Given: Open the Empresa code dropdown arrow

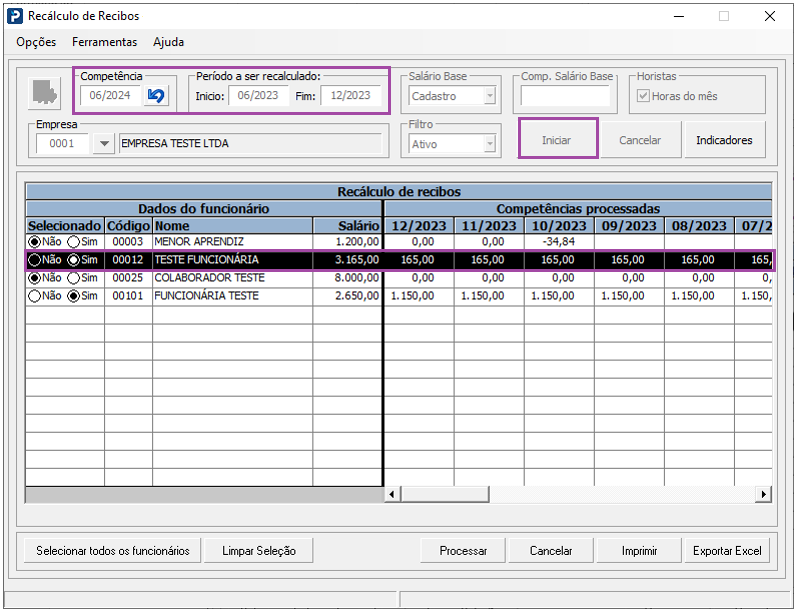Looking at the screenshot, I should [104, 144].
